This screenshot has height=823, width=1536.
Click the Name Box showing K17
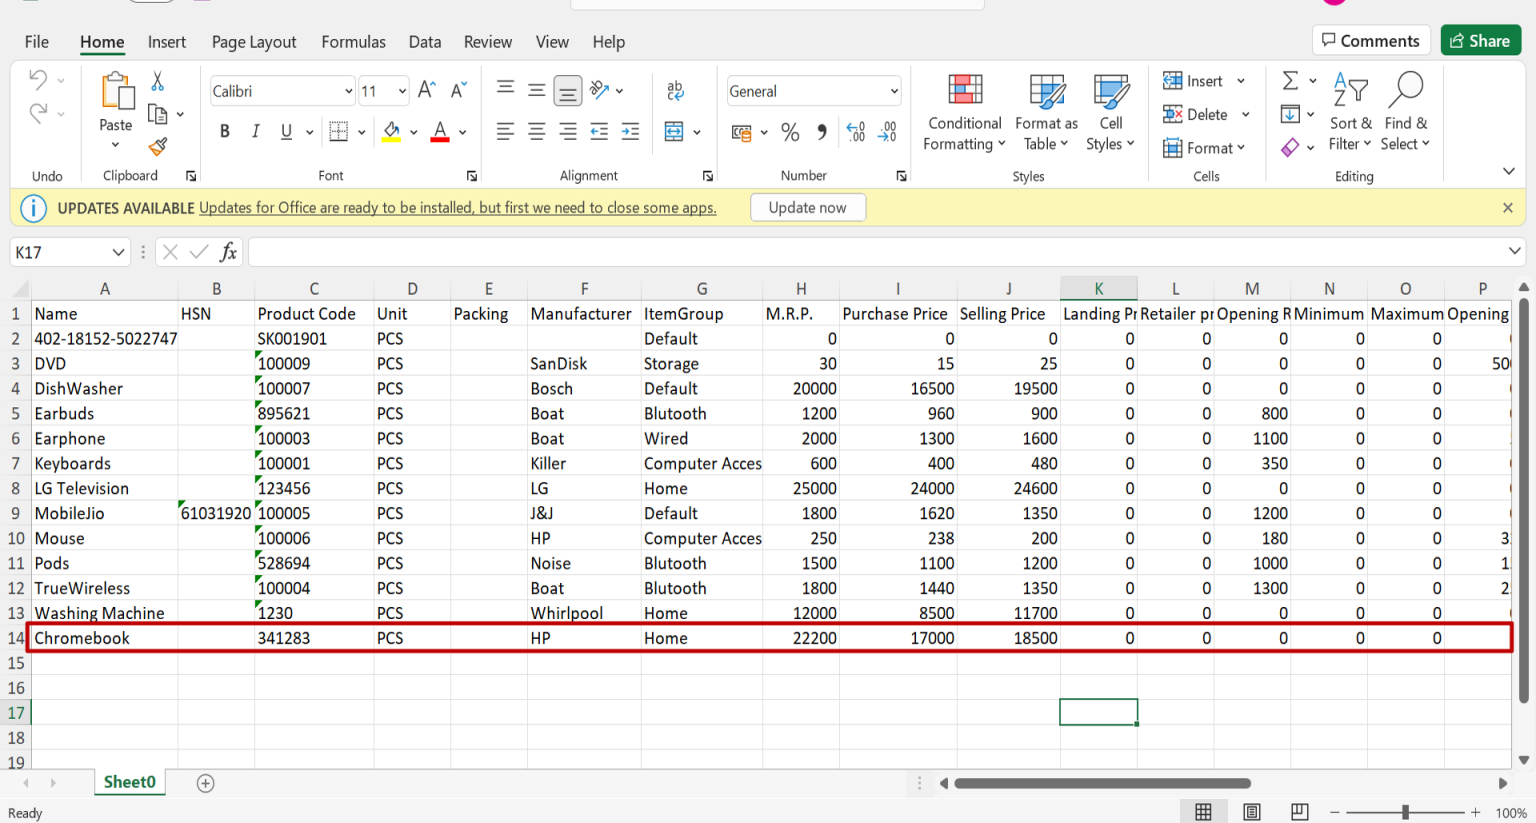pos(70,252)
